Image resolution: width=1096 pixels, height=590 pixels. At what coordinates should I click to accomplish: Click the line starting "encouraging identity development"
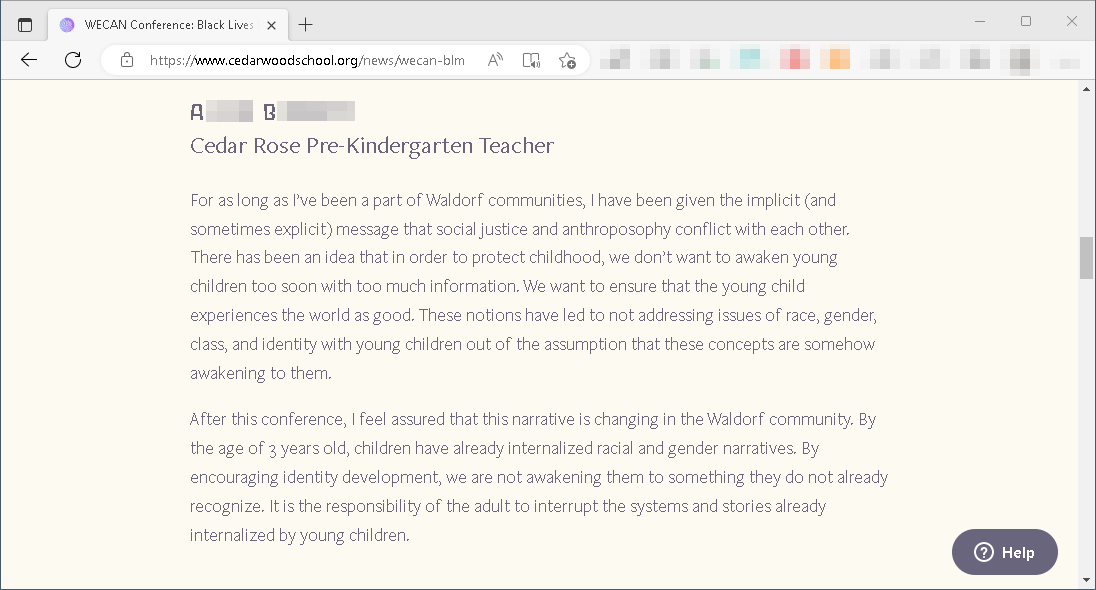[x=539, y=477]
